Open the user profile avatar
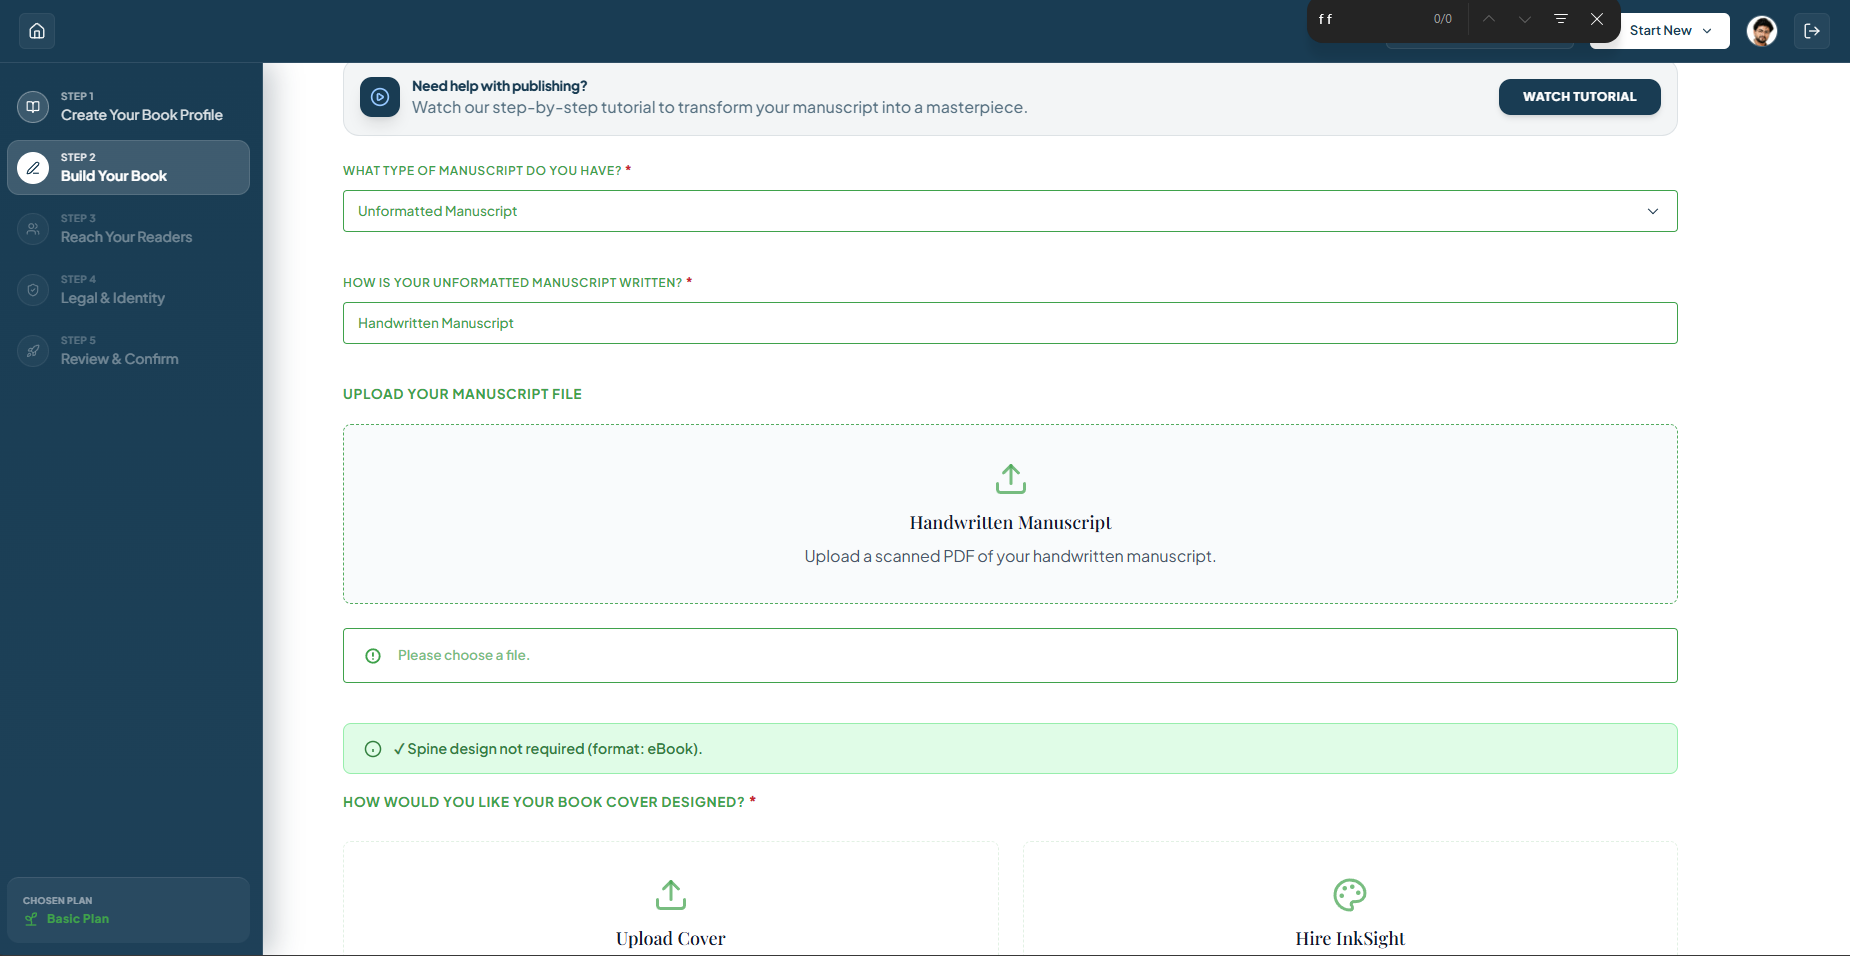Viewport: 1850px width, 956px height. 1762,31
